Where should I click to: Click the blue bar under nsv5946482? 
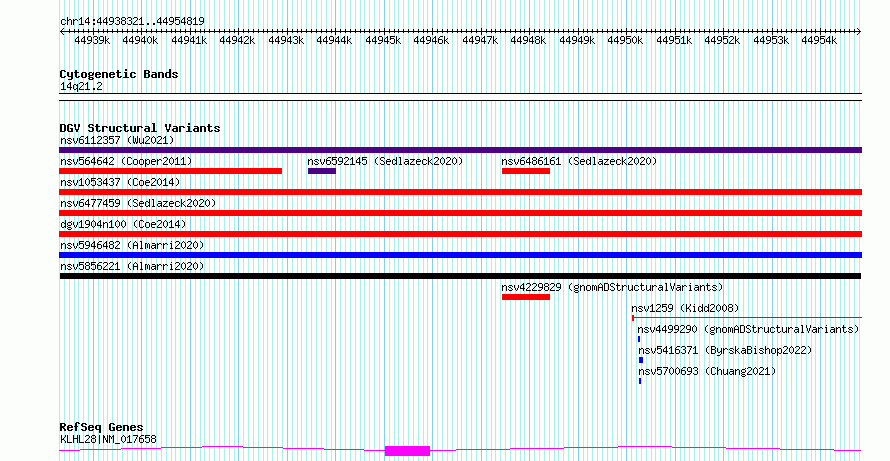tap(460, 255)
